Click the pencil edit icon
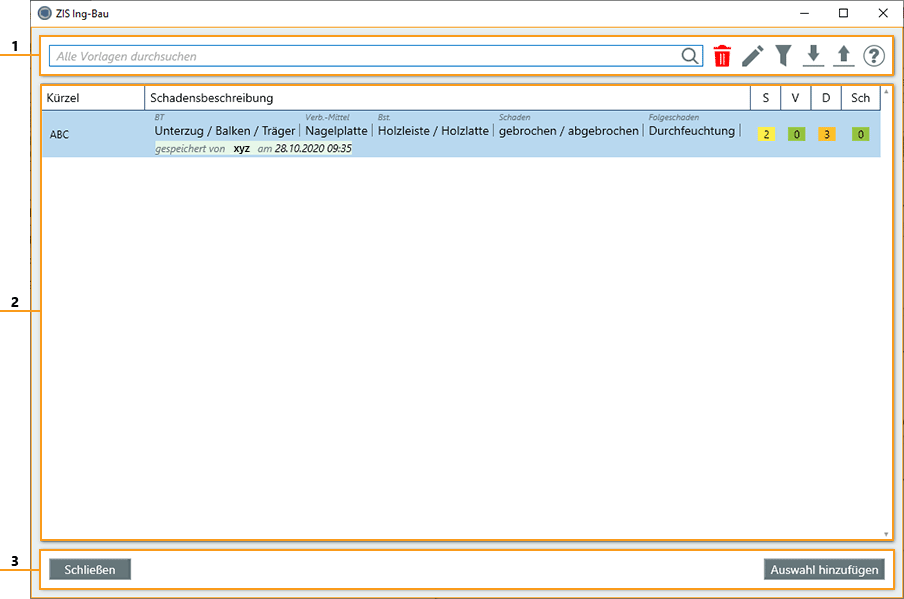Screen dimensions: 904x599 (x=752, y=56)
